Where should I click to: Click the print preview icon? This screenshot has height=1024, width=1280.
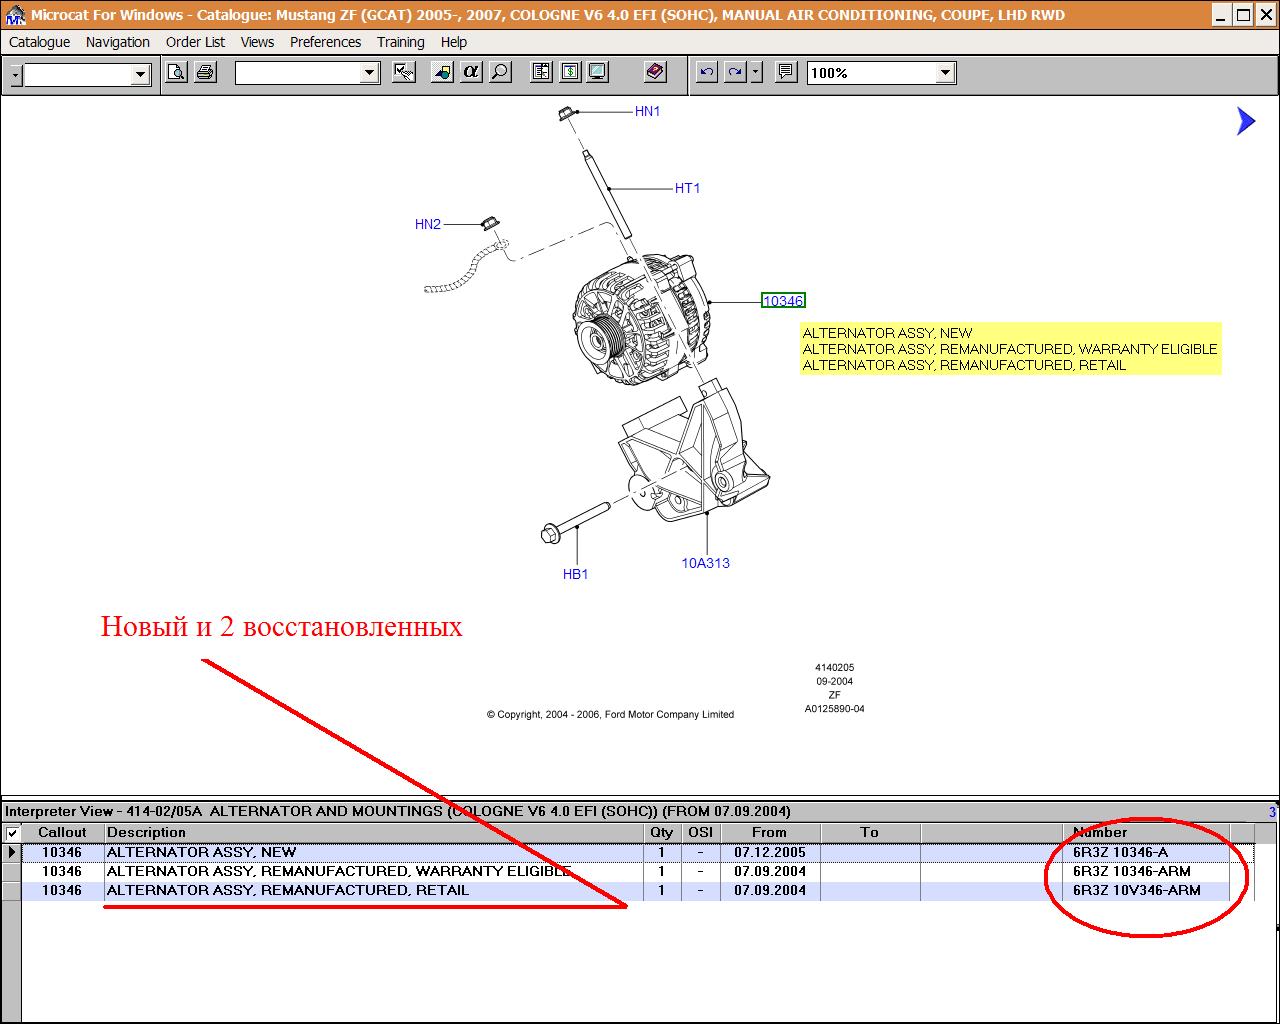pyautogui.click(x=176, y=72)
